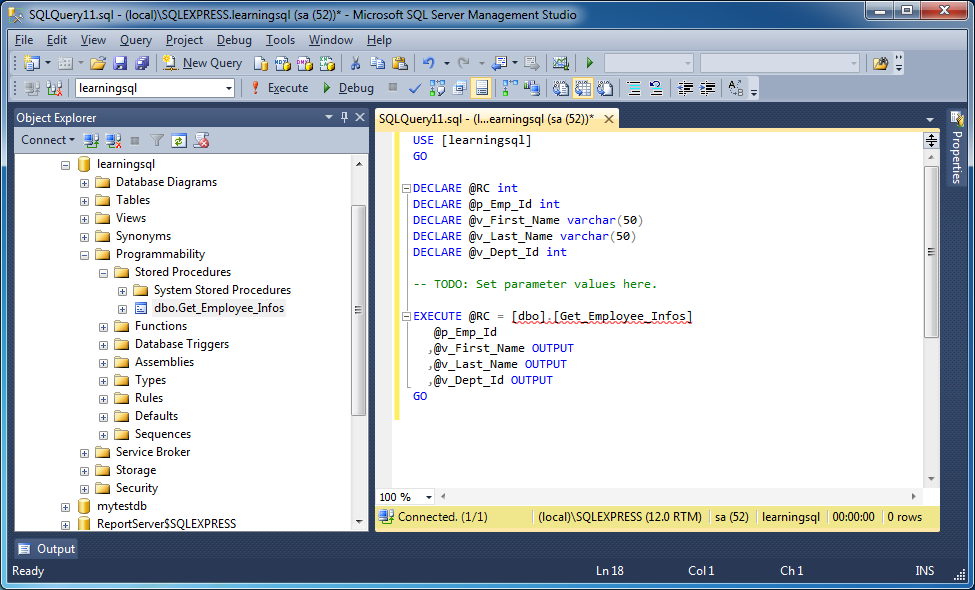Uncomment the selected lines
Viewport: 975px width, 590px height.
(x=656, y=88)
